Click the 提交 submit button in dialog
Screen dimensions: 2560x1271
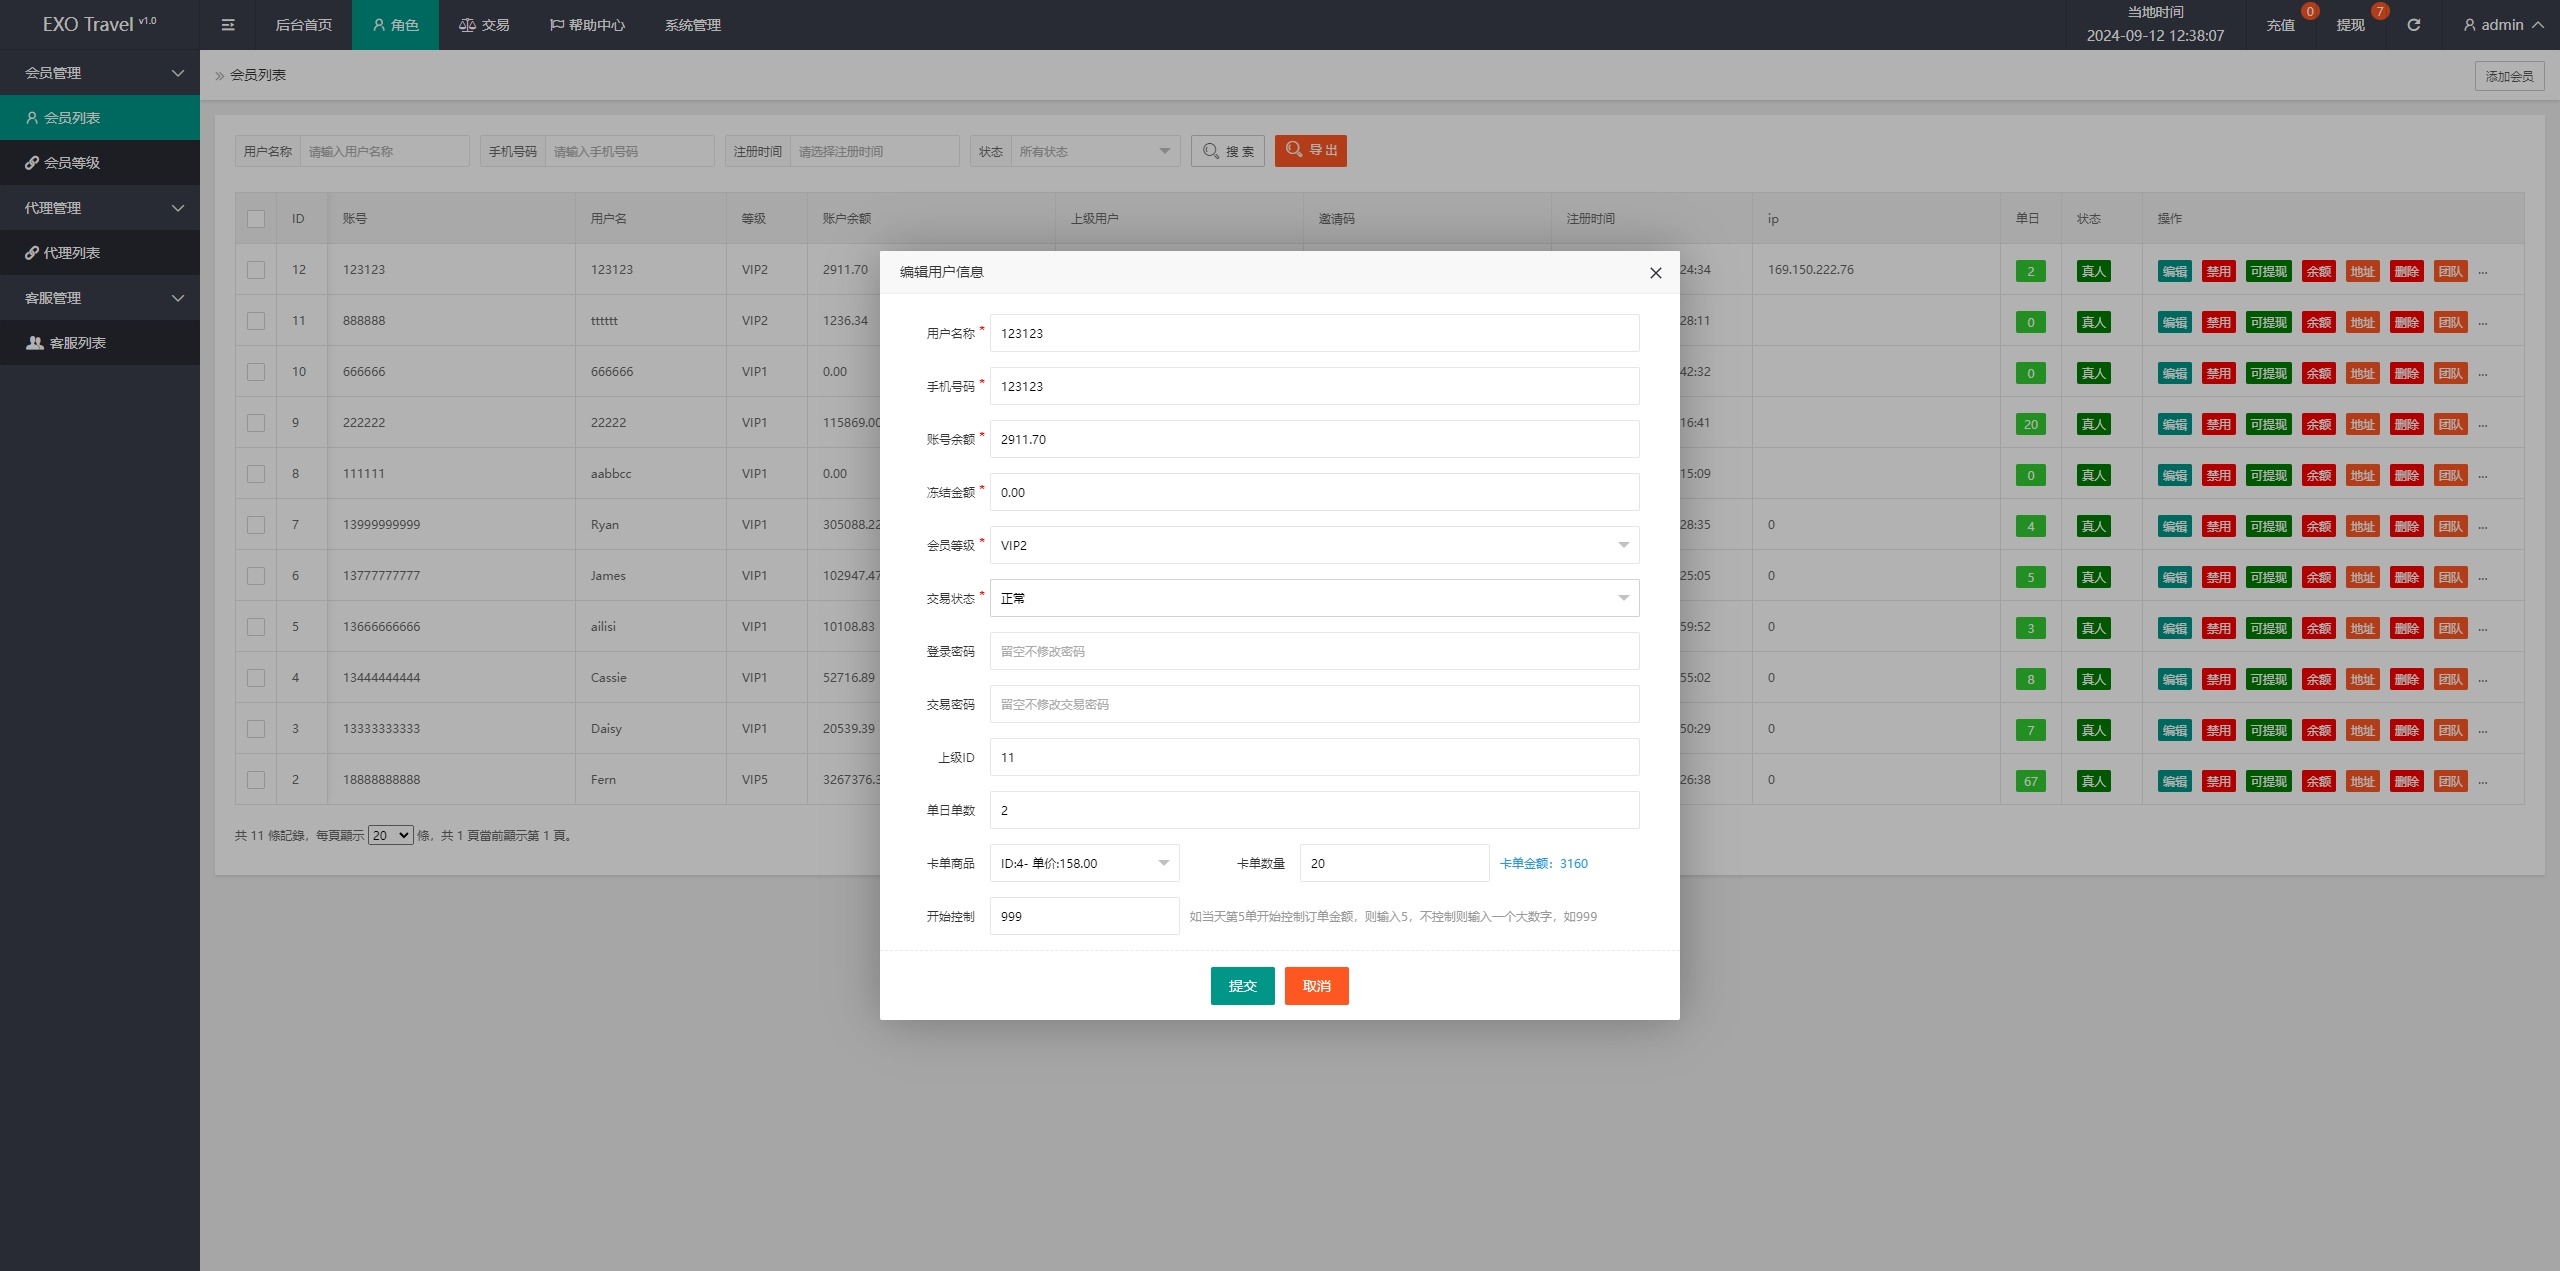[1246, 985]
